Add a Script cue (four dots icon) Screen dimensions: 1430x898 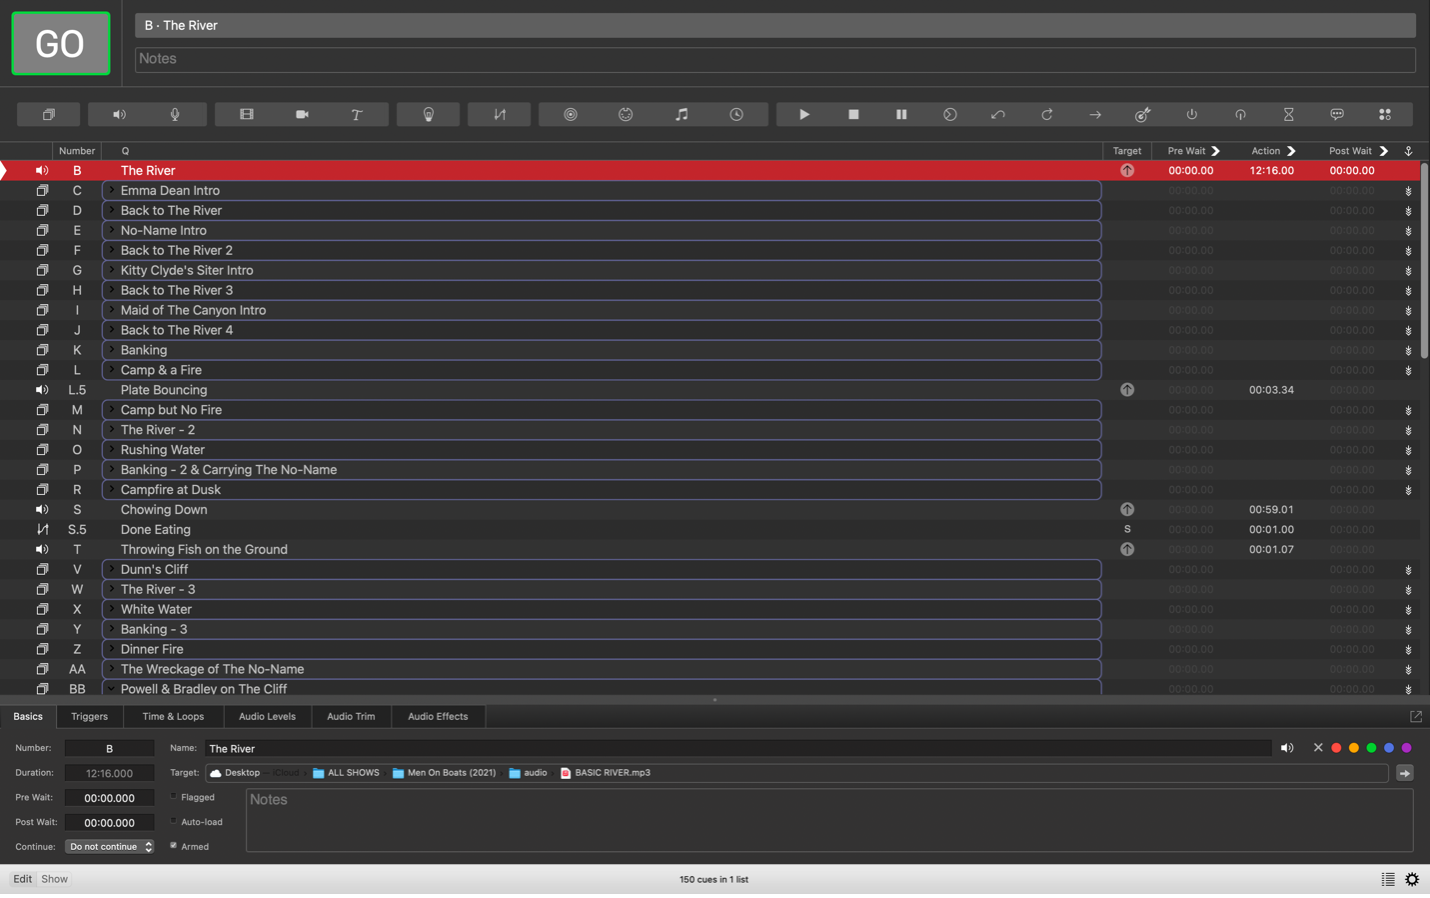click(x=1385, y=115)
